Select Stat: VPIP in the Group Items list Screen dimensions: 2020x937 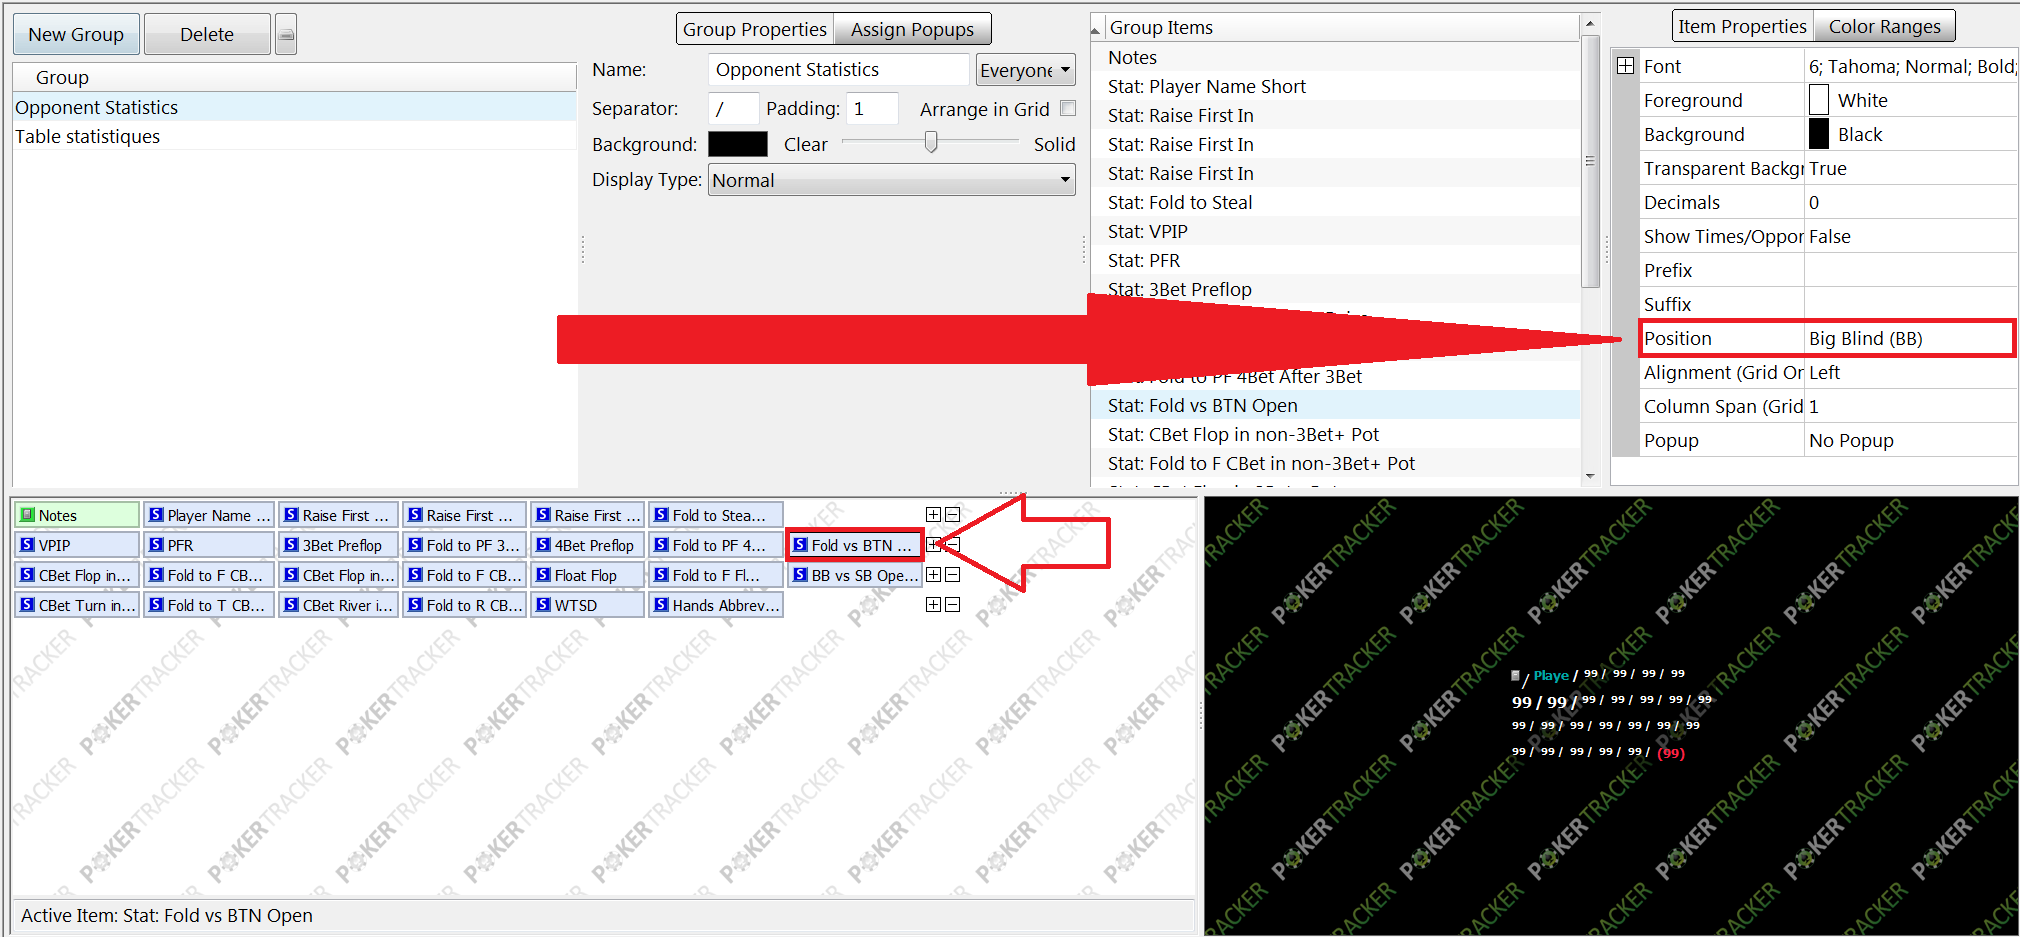pos(1335,231)
